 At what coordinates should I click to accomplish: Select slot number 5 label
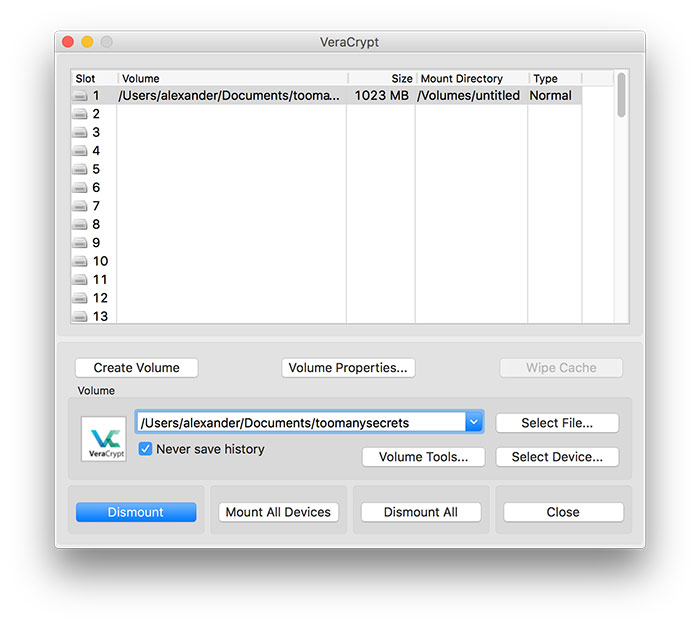pos(96,169)
